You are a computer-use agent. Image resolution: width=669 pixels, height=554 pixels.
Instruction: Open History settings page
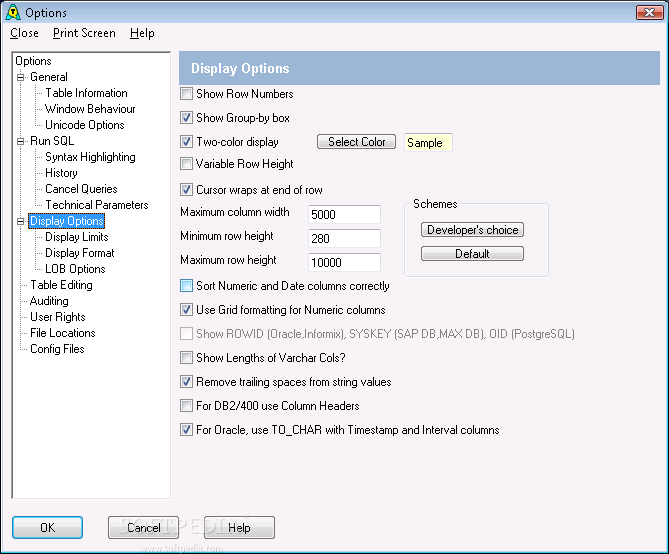pos(61,173)
